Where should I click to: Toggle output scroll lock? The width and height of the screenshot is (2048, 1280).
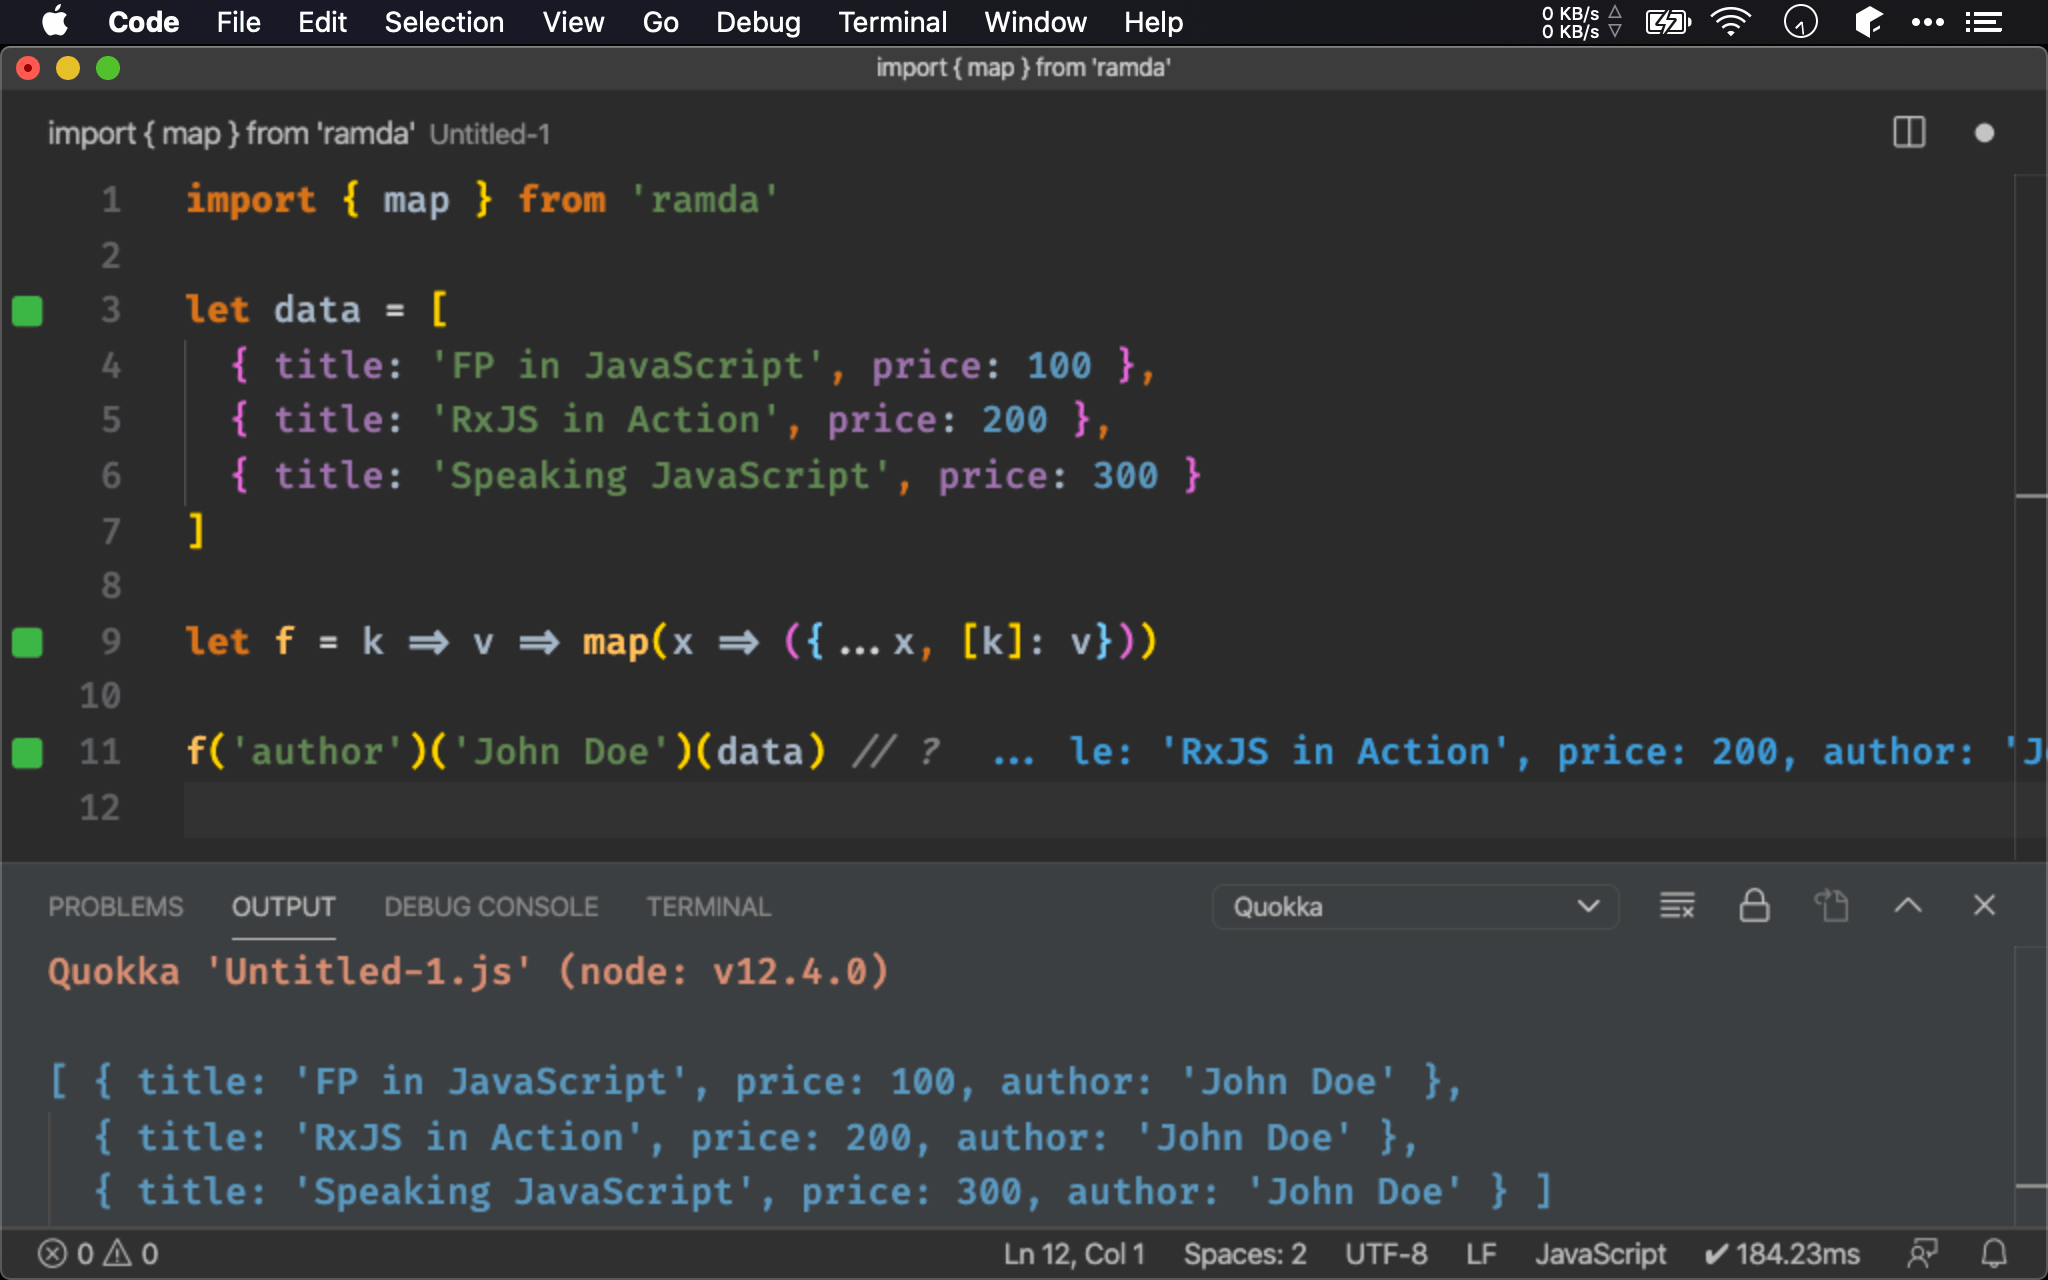pos(1754,906)
